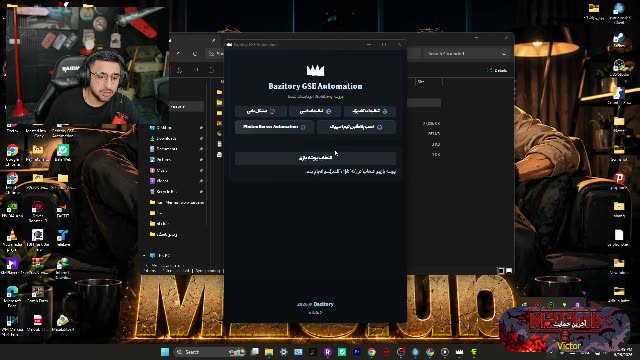Select the top-right option with gear icon

(370, 111)
